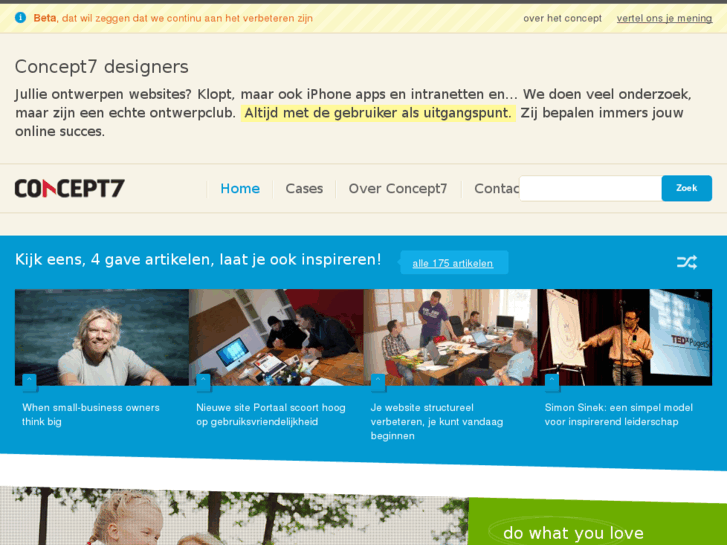Open thumbnail of Simon Sinek TEDx talk
This screenshot has height=545, width=727.
coord(625,337)
